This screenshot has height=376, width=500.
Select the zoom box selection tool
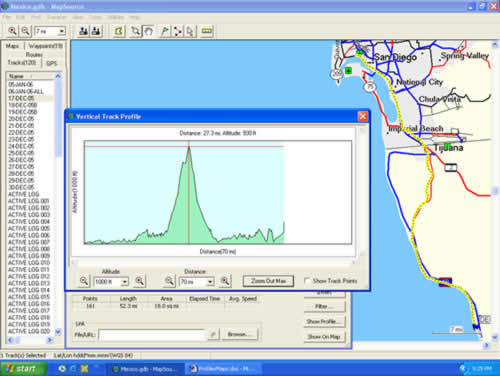point(135,31)
